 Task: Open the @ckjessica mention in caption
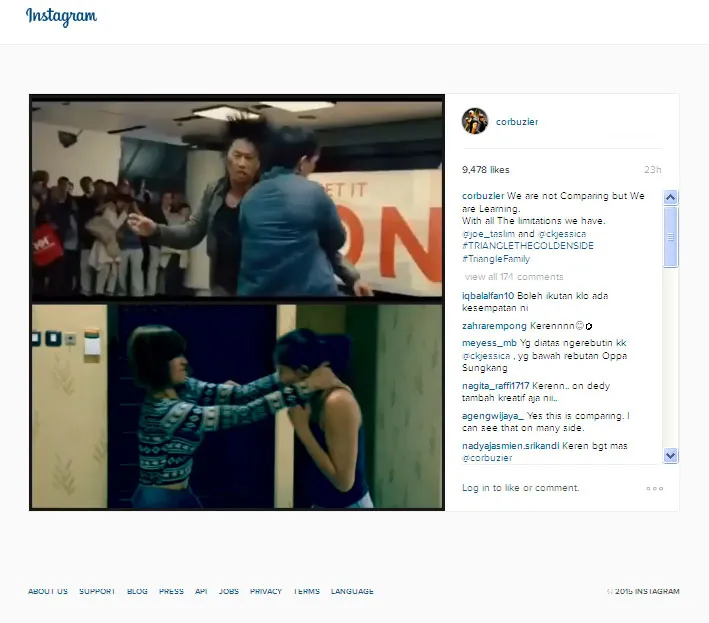click(x=562, y=234)
